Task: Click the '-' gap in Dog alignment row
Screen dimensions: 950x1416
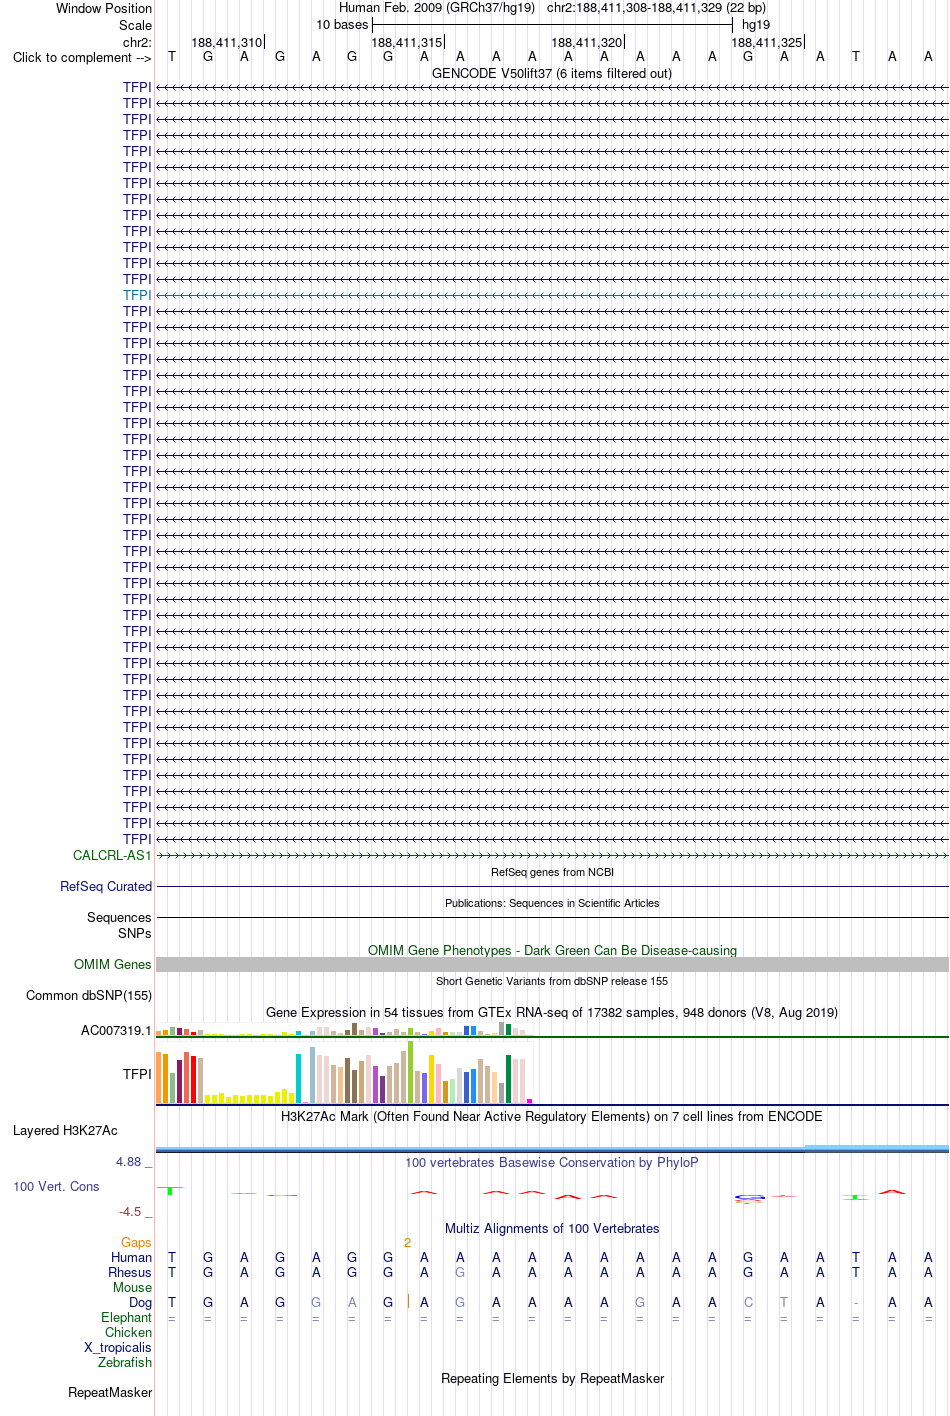Action: pyautogui.click(x=856, y=1302)
